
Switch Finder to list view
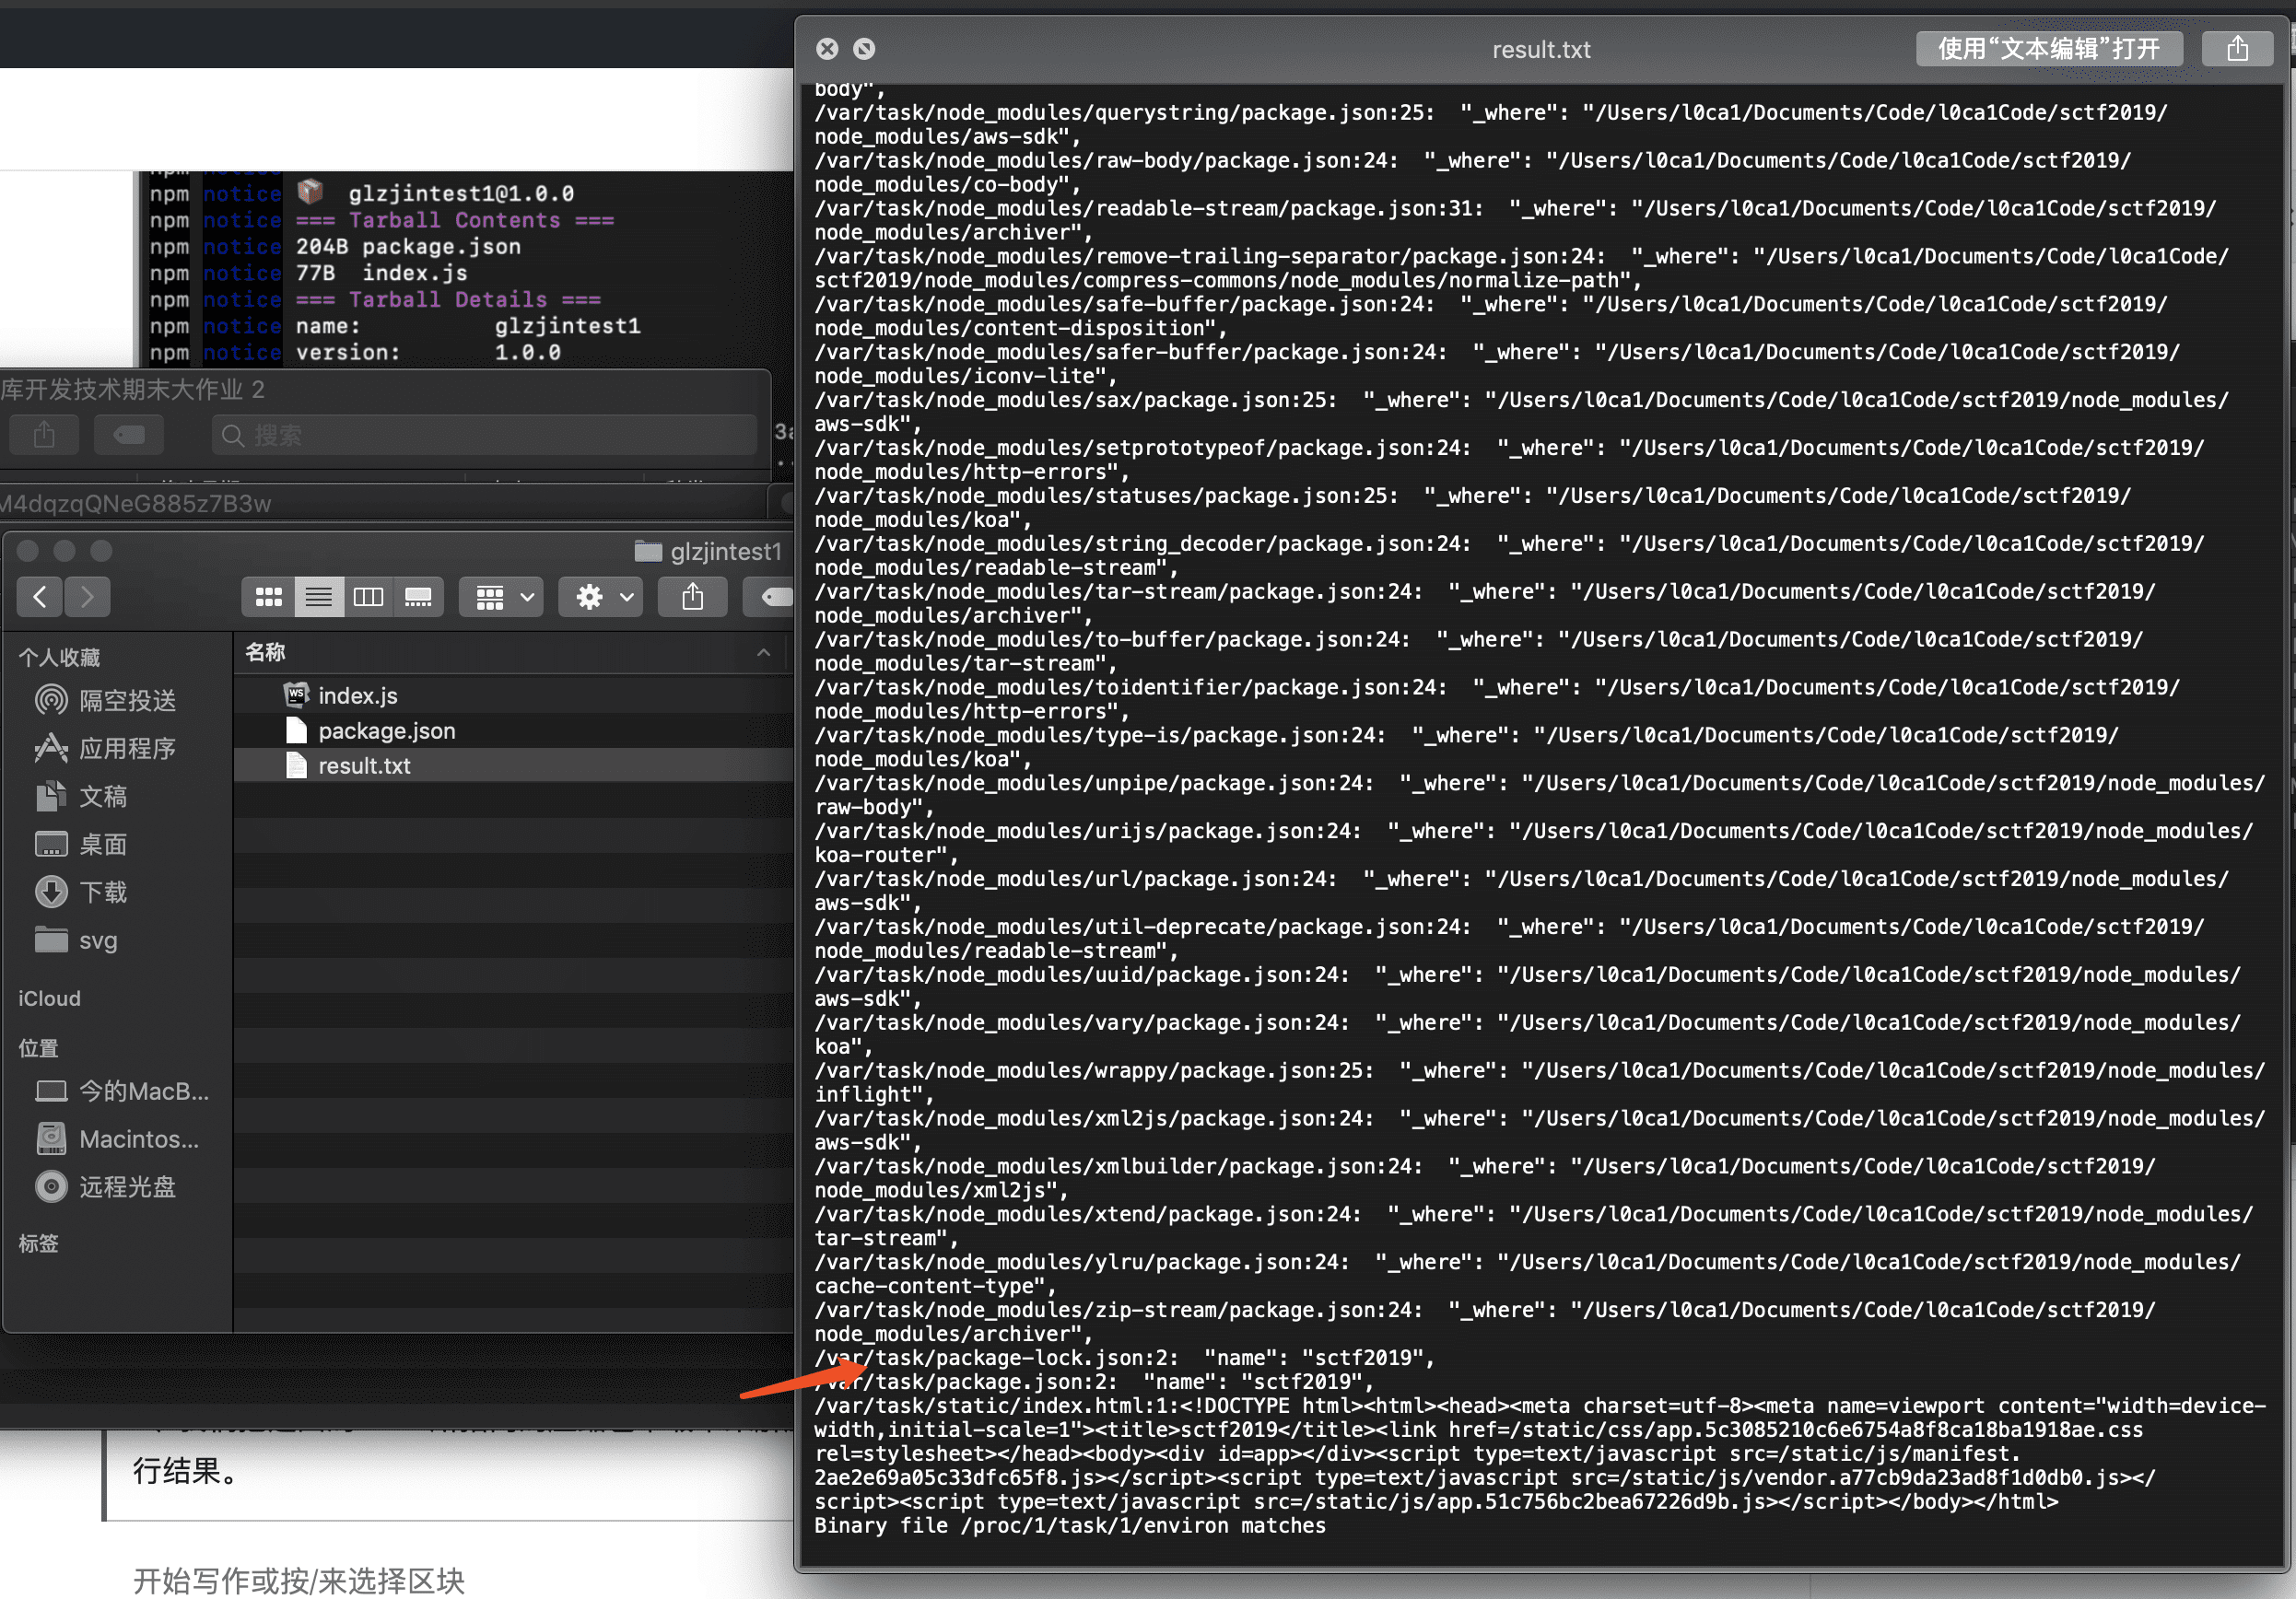[318, 597]
